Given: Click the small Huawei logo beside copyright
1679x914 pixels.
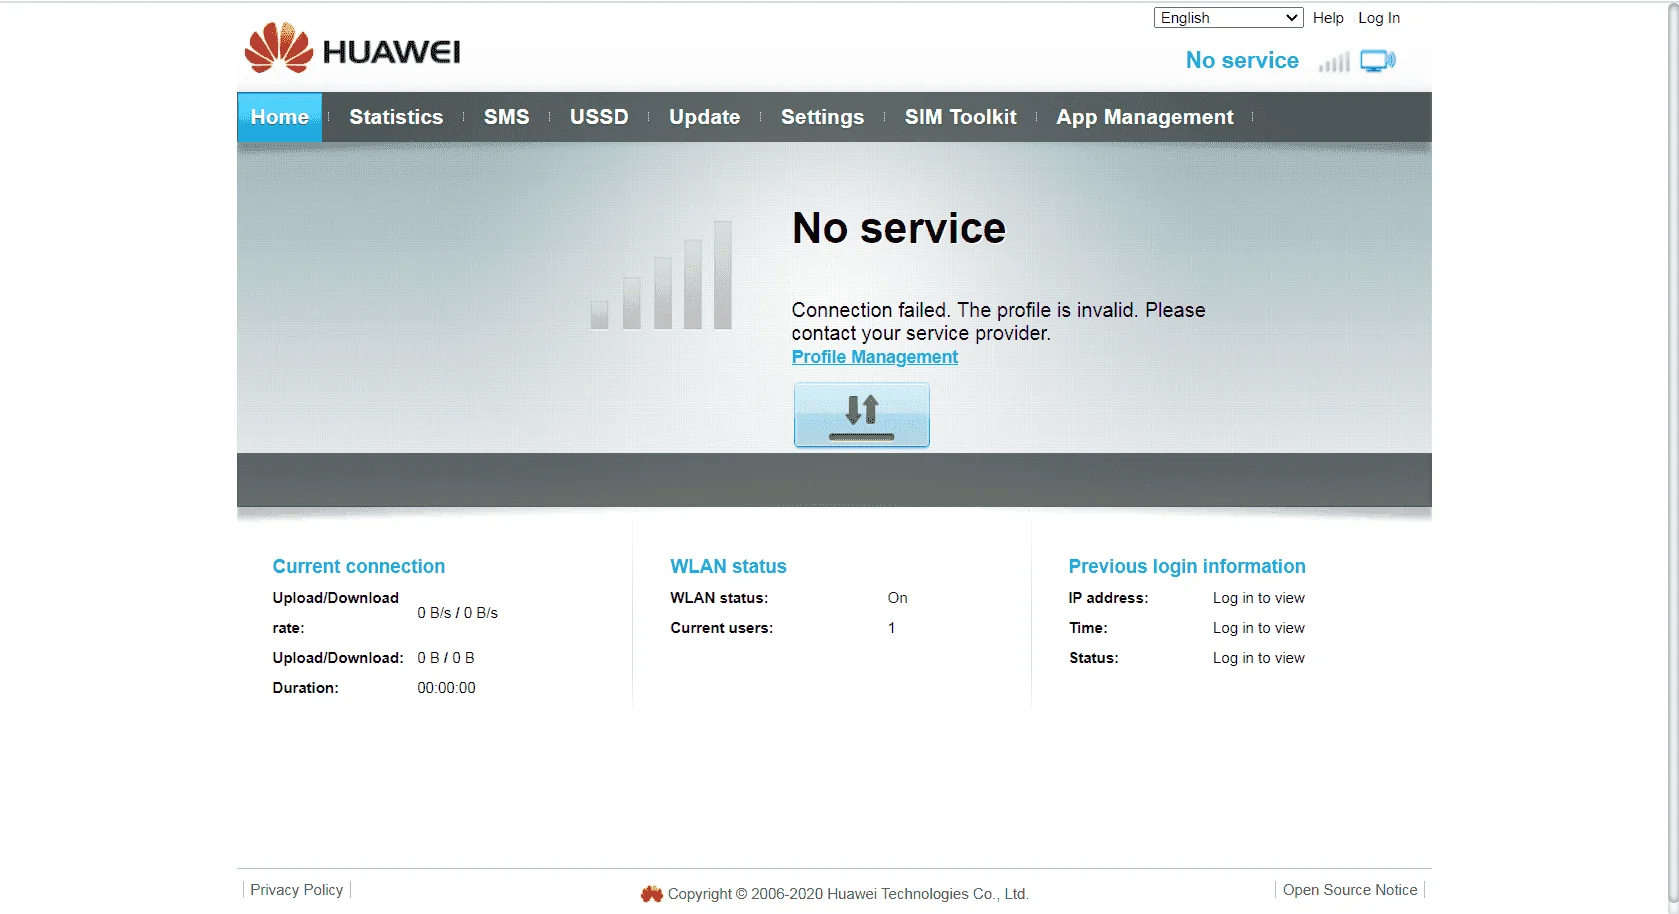Looking at the screenshot, I should [x=652, y=894].
